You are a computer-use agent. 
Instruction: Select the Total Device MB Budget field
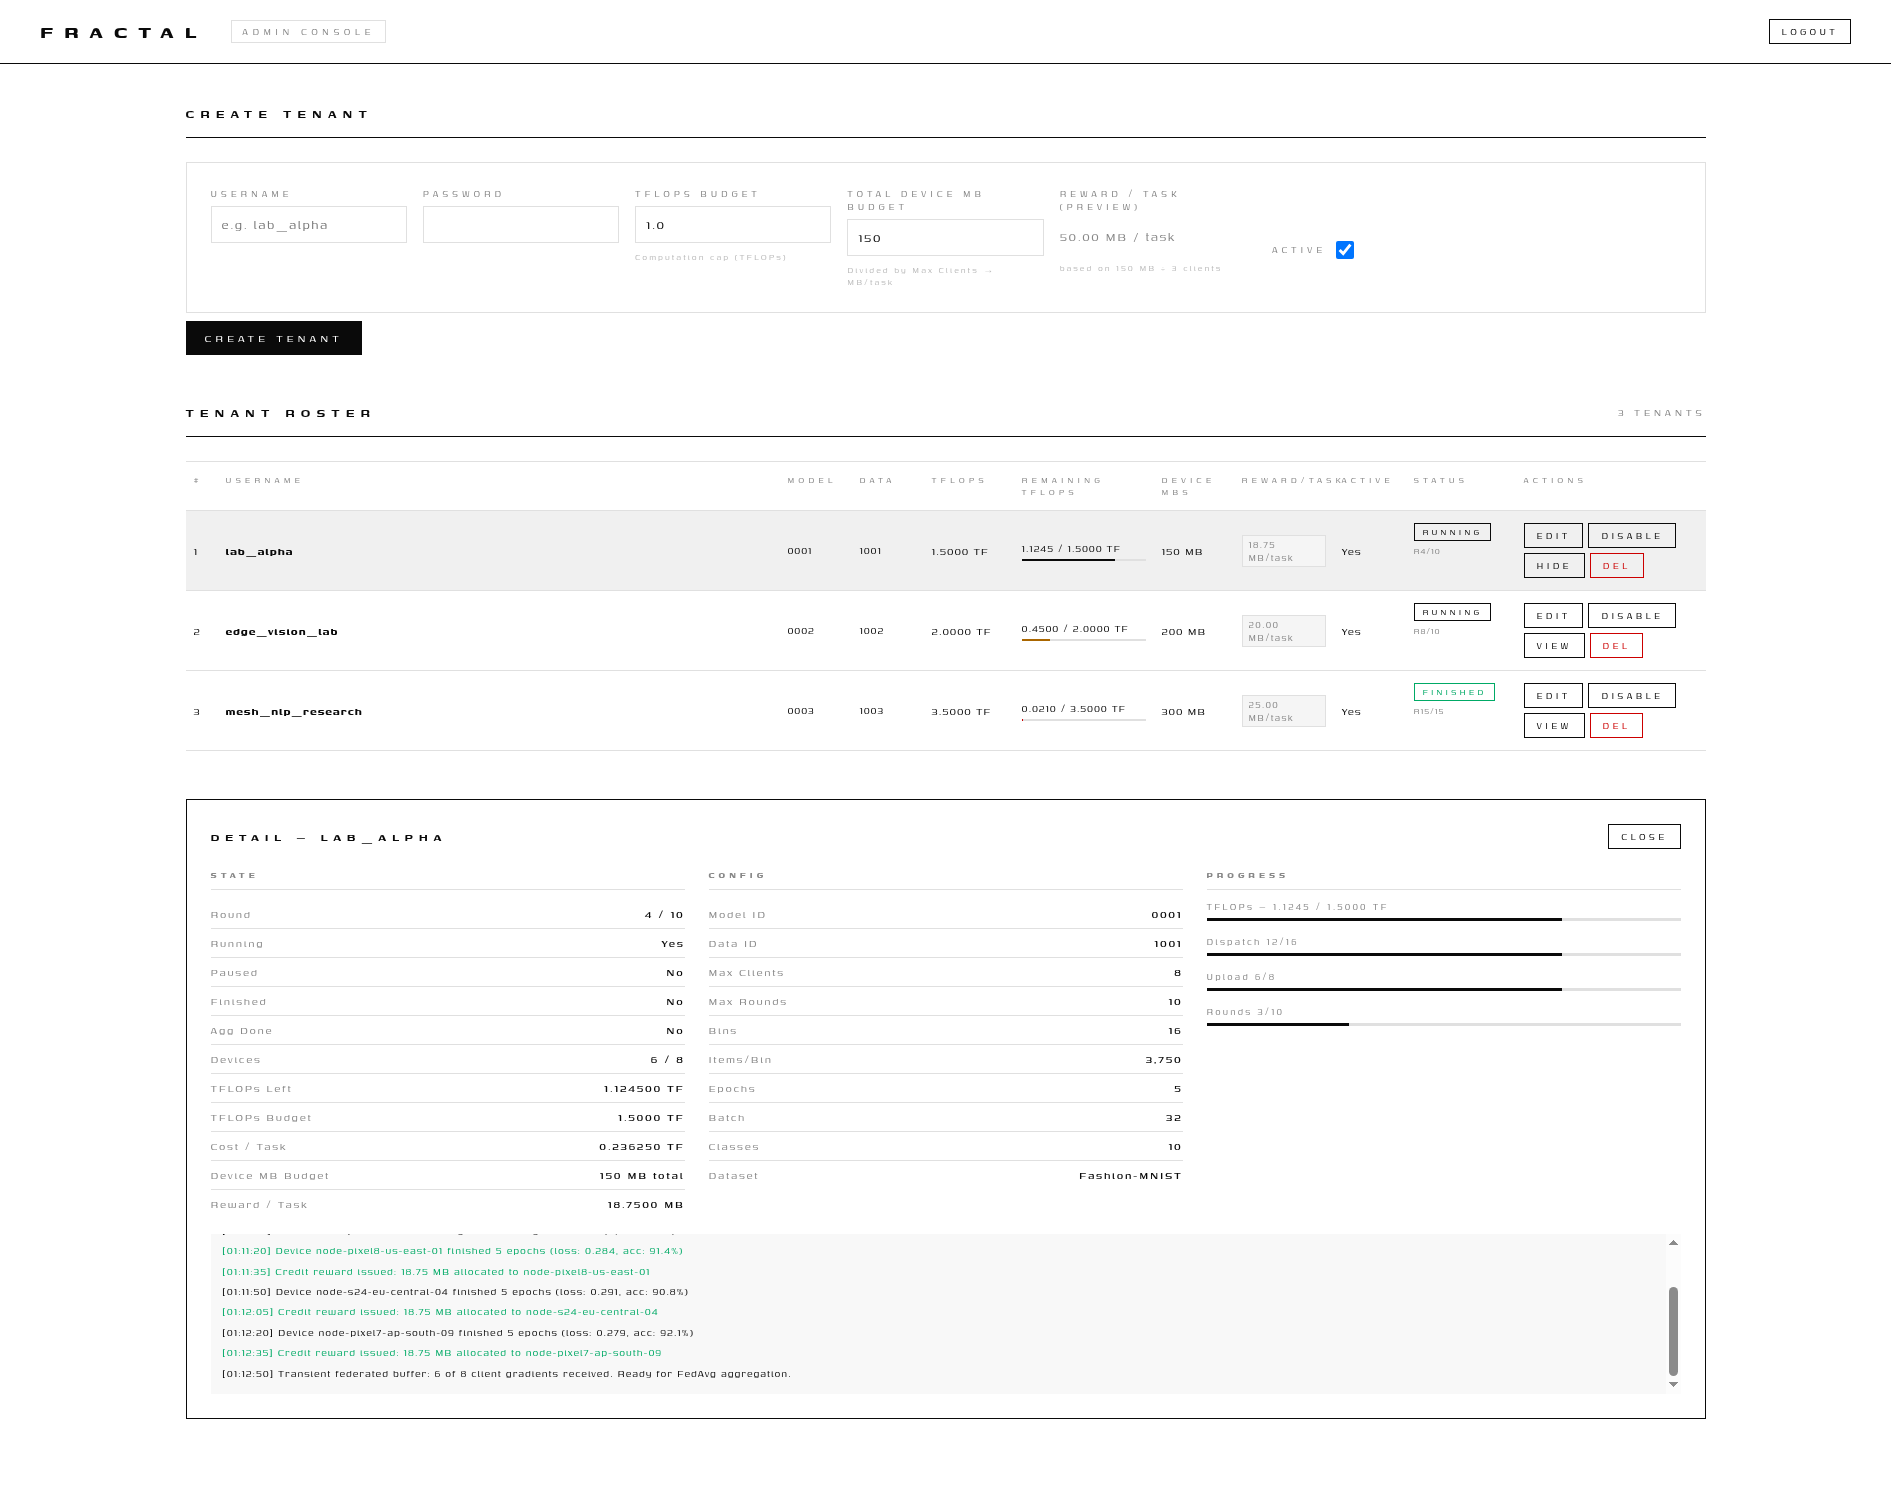(x=945, y=238)
